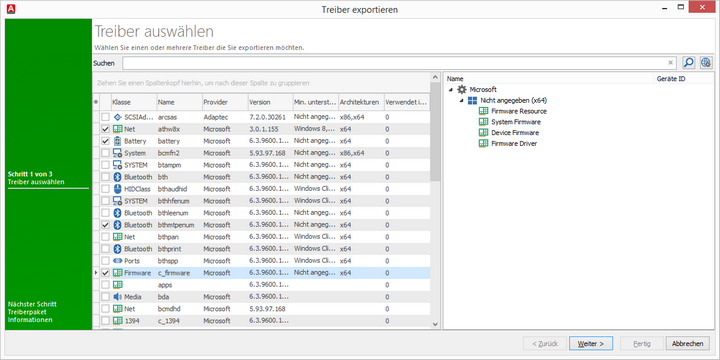Click the Windows 8 cell in athw8x row
The width and height of the screenshot is (720, 360).
[315, 129]
